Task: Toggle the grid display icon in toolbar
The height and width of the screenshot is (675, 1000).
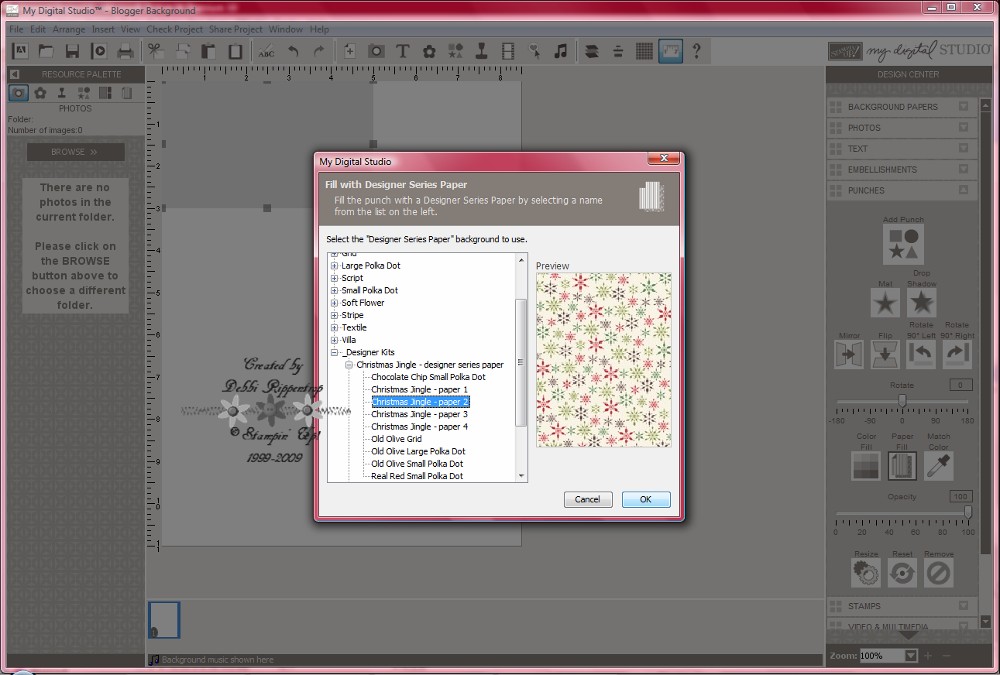Action: coord(644,52)
